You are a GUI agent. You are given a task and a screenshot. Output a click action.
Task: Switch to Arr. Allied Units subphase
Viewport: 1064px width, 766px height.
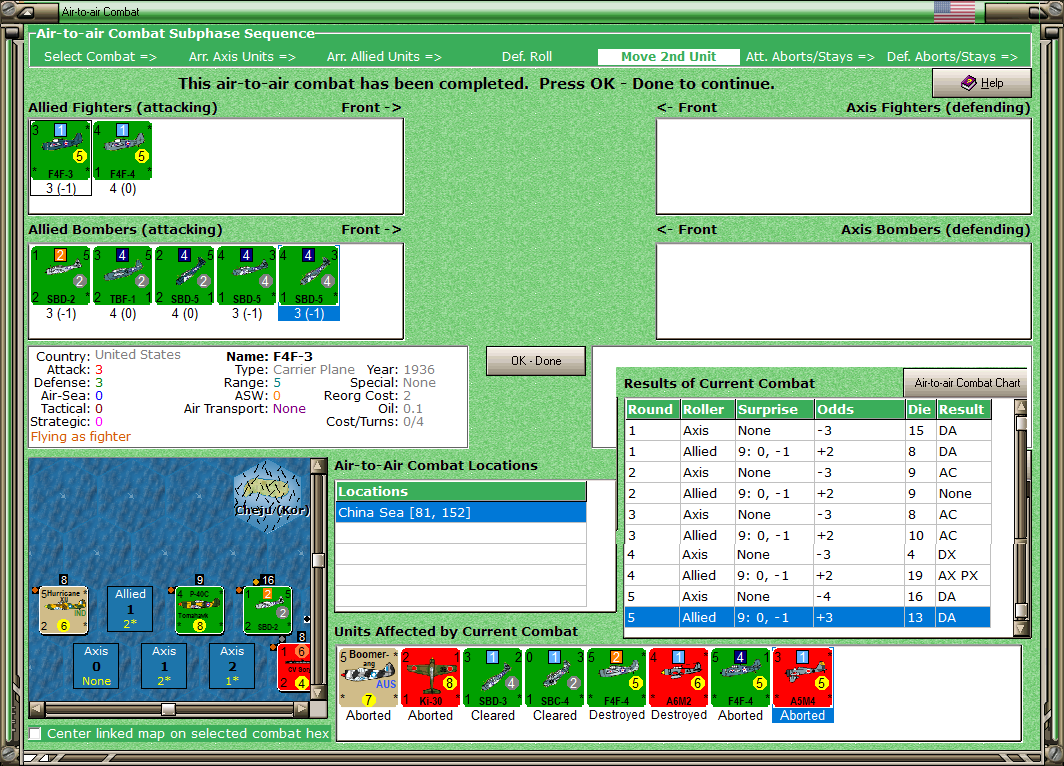[384, 57]
